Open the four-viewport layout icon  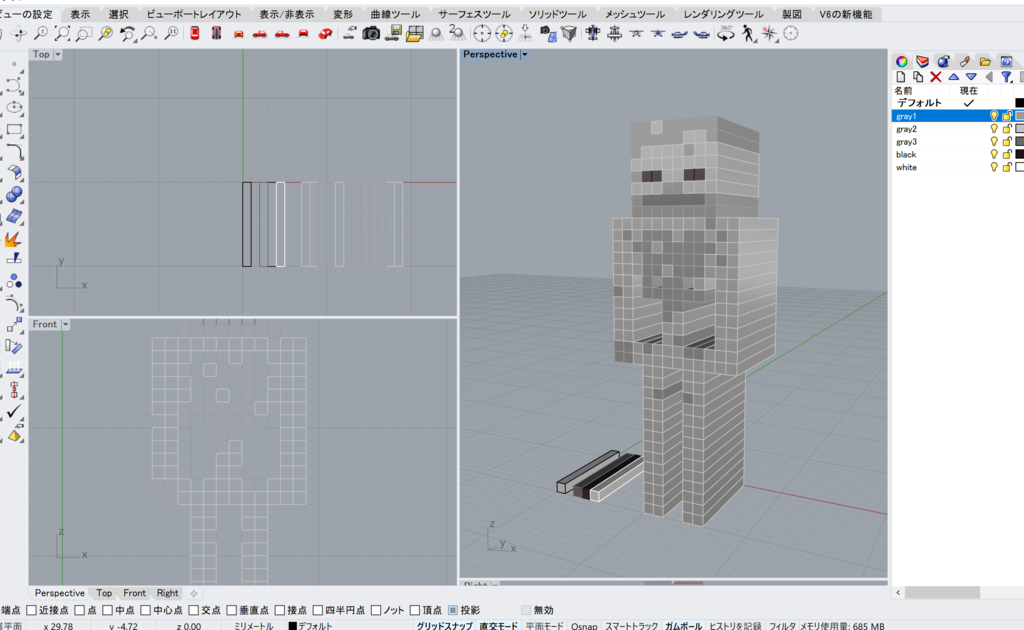[415, 34]
